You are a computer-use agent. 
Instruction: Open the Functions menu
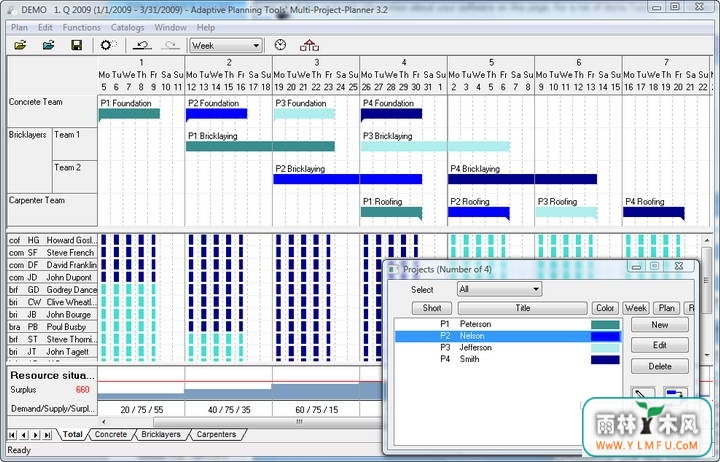click(x=82, y=28)
